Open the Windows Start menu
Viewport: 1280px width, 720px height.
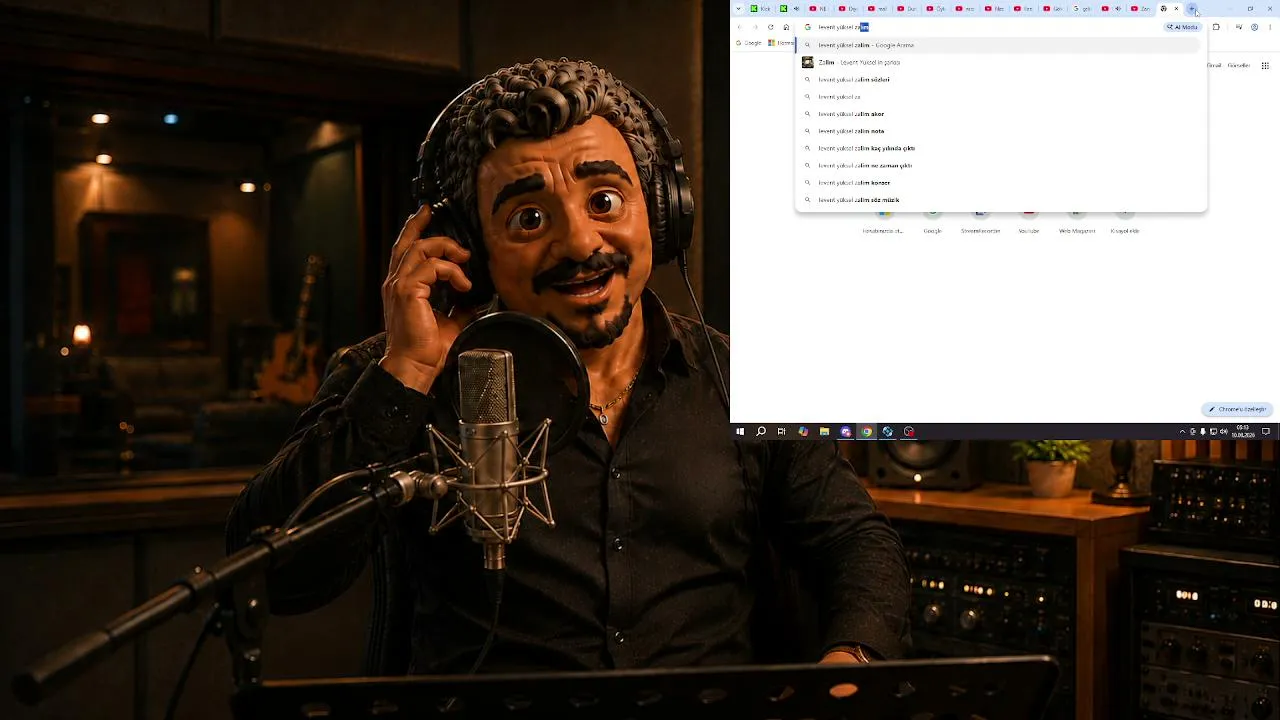pos(740,431)
